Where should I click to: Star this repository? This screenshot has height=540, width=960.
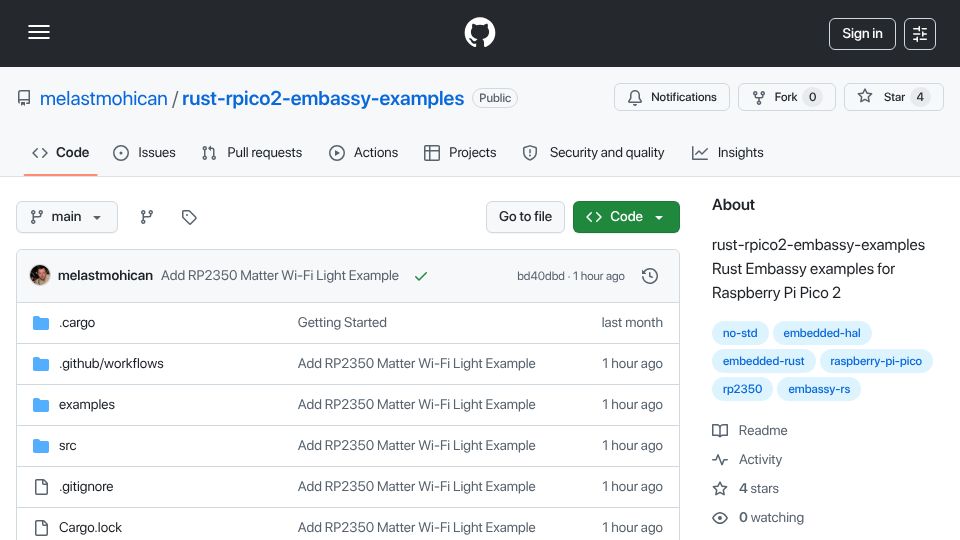click(894, 97)
